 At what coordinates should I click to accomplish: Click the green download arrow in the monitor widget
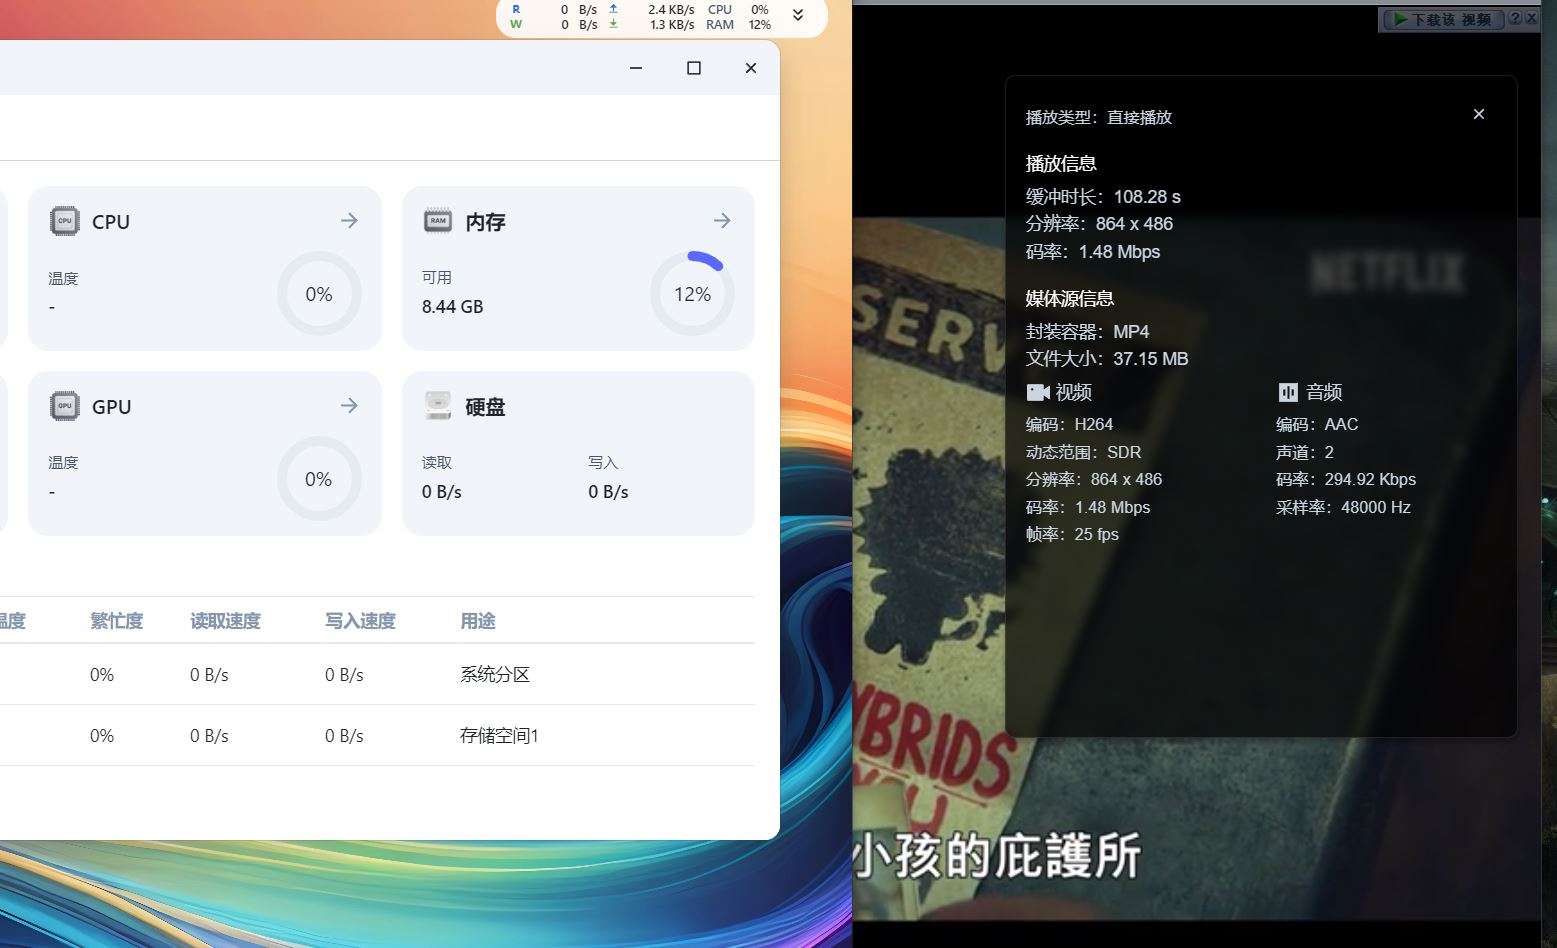(x=613, y=24)
